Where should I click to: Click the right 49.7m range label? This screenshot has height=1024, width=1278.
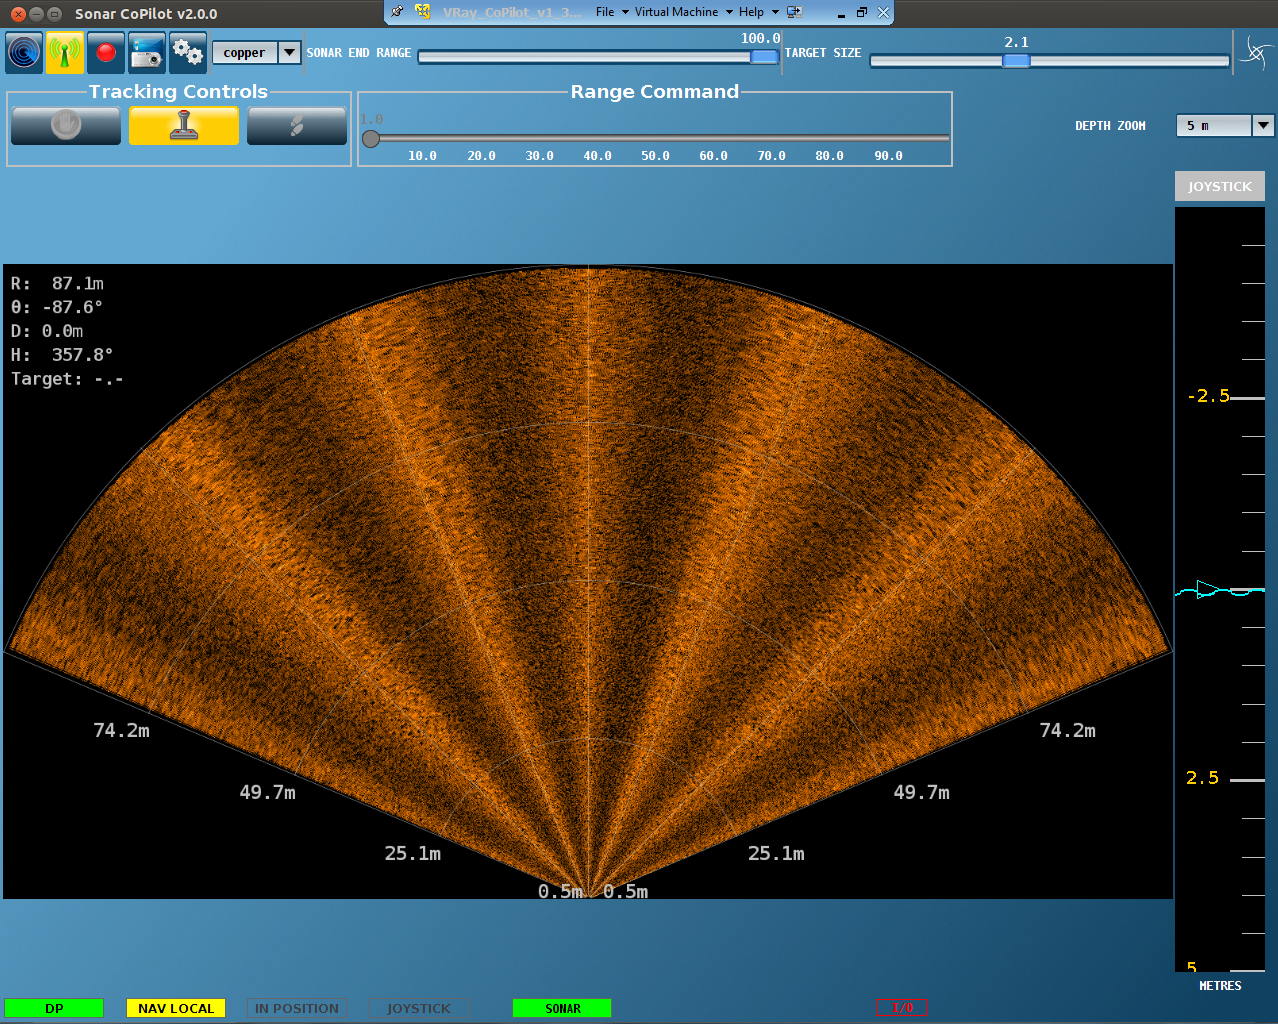tap(921, 793)
